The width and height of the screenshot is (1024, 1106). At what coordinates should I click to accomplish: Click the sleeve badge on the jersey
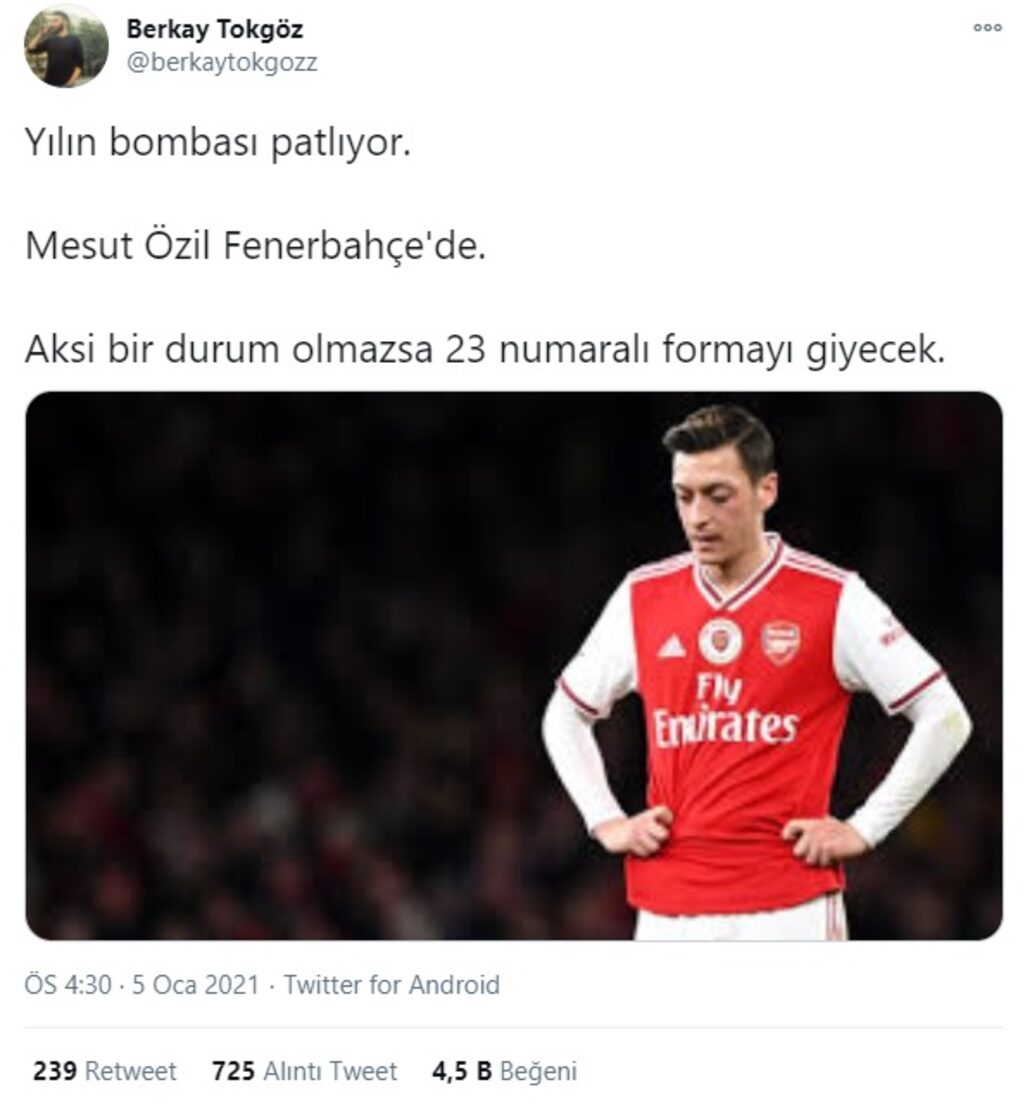point(889,630)
